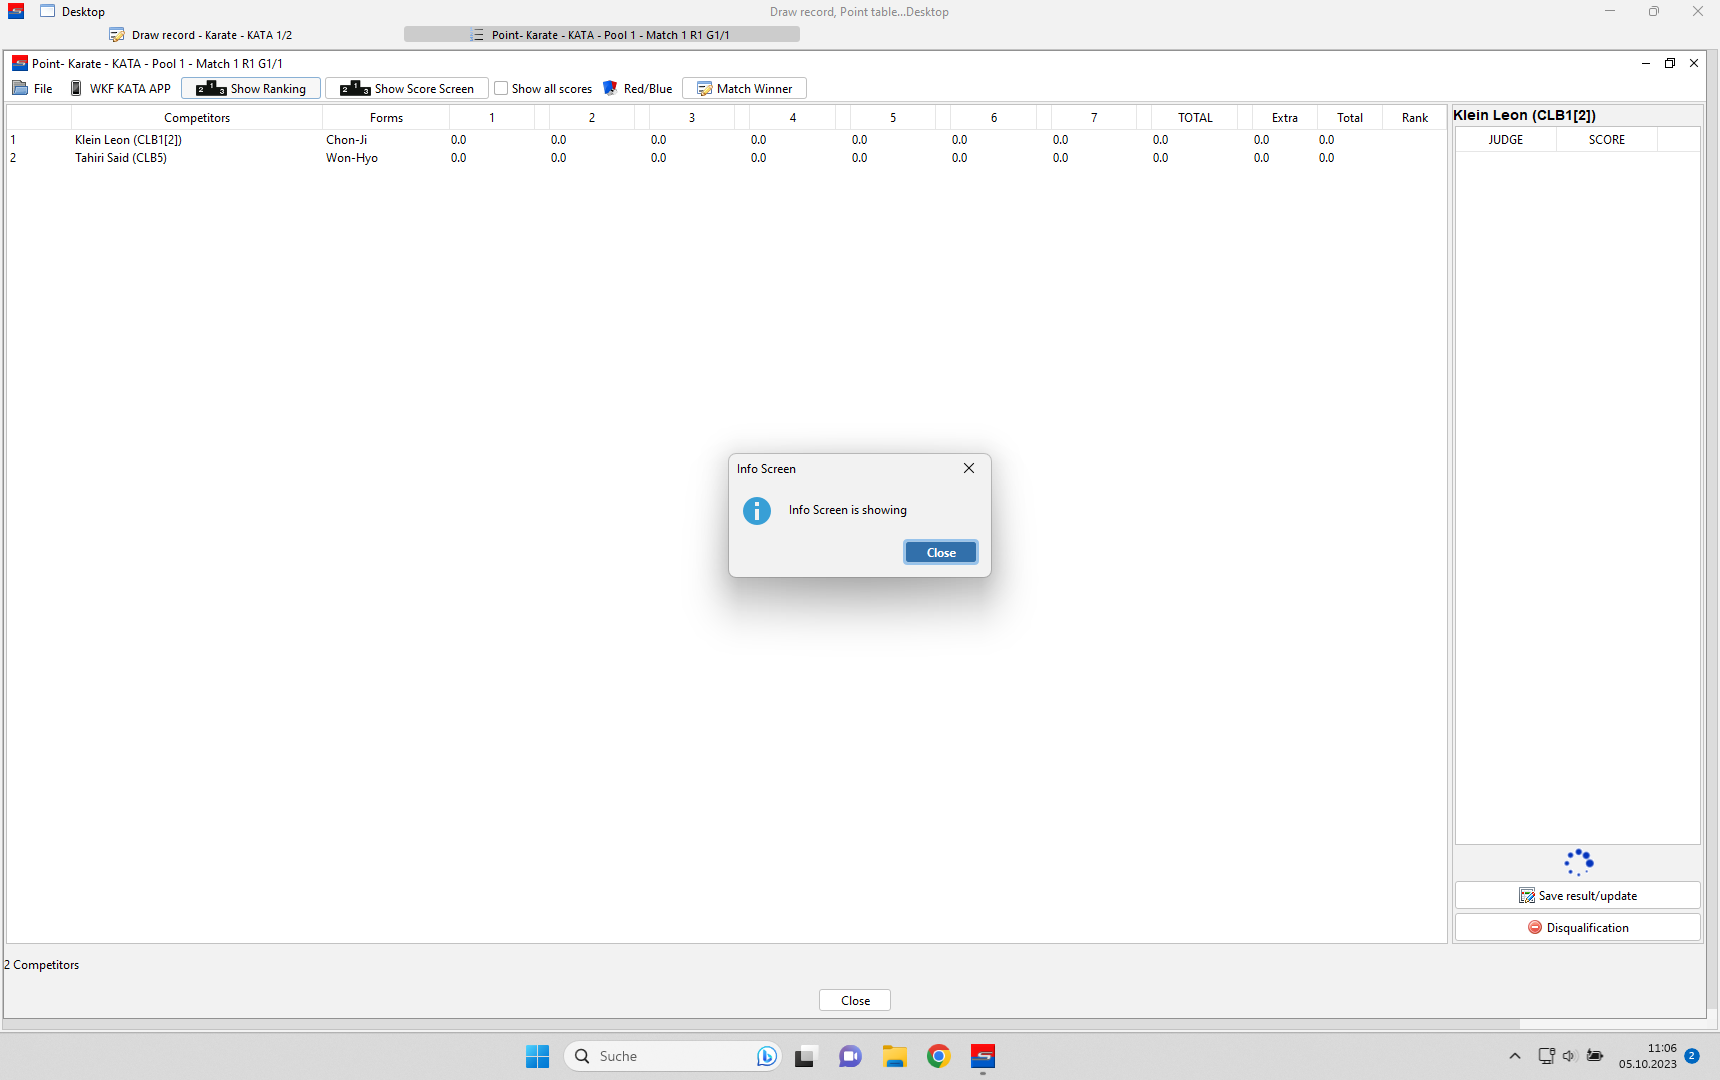Click the Match Winner icon
1720x1080 pixels.
(x=705, y=88)
